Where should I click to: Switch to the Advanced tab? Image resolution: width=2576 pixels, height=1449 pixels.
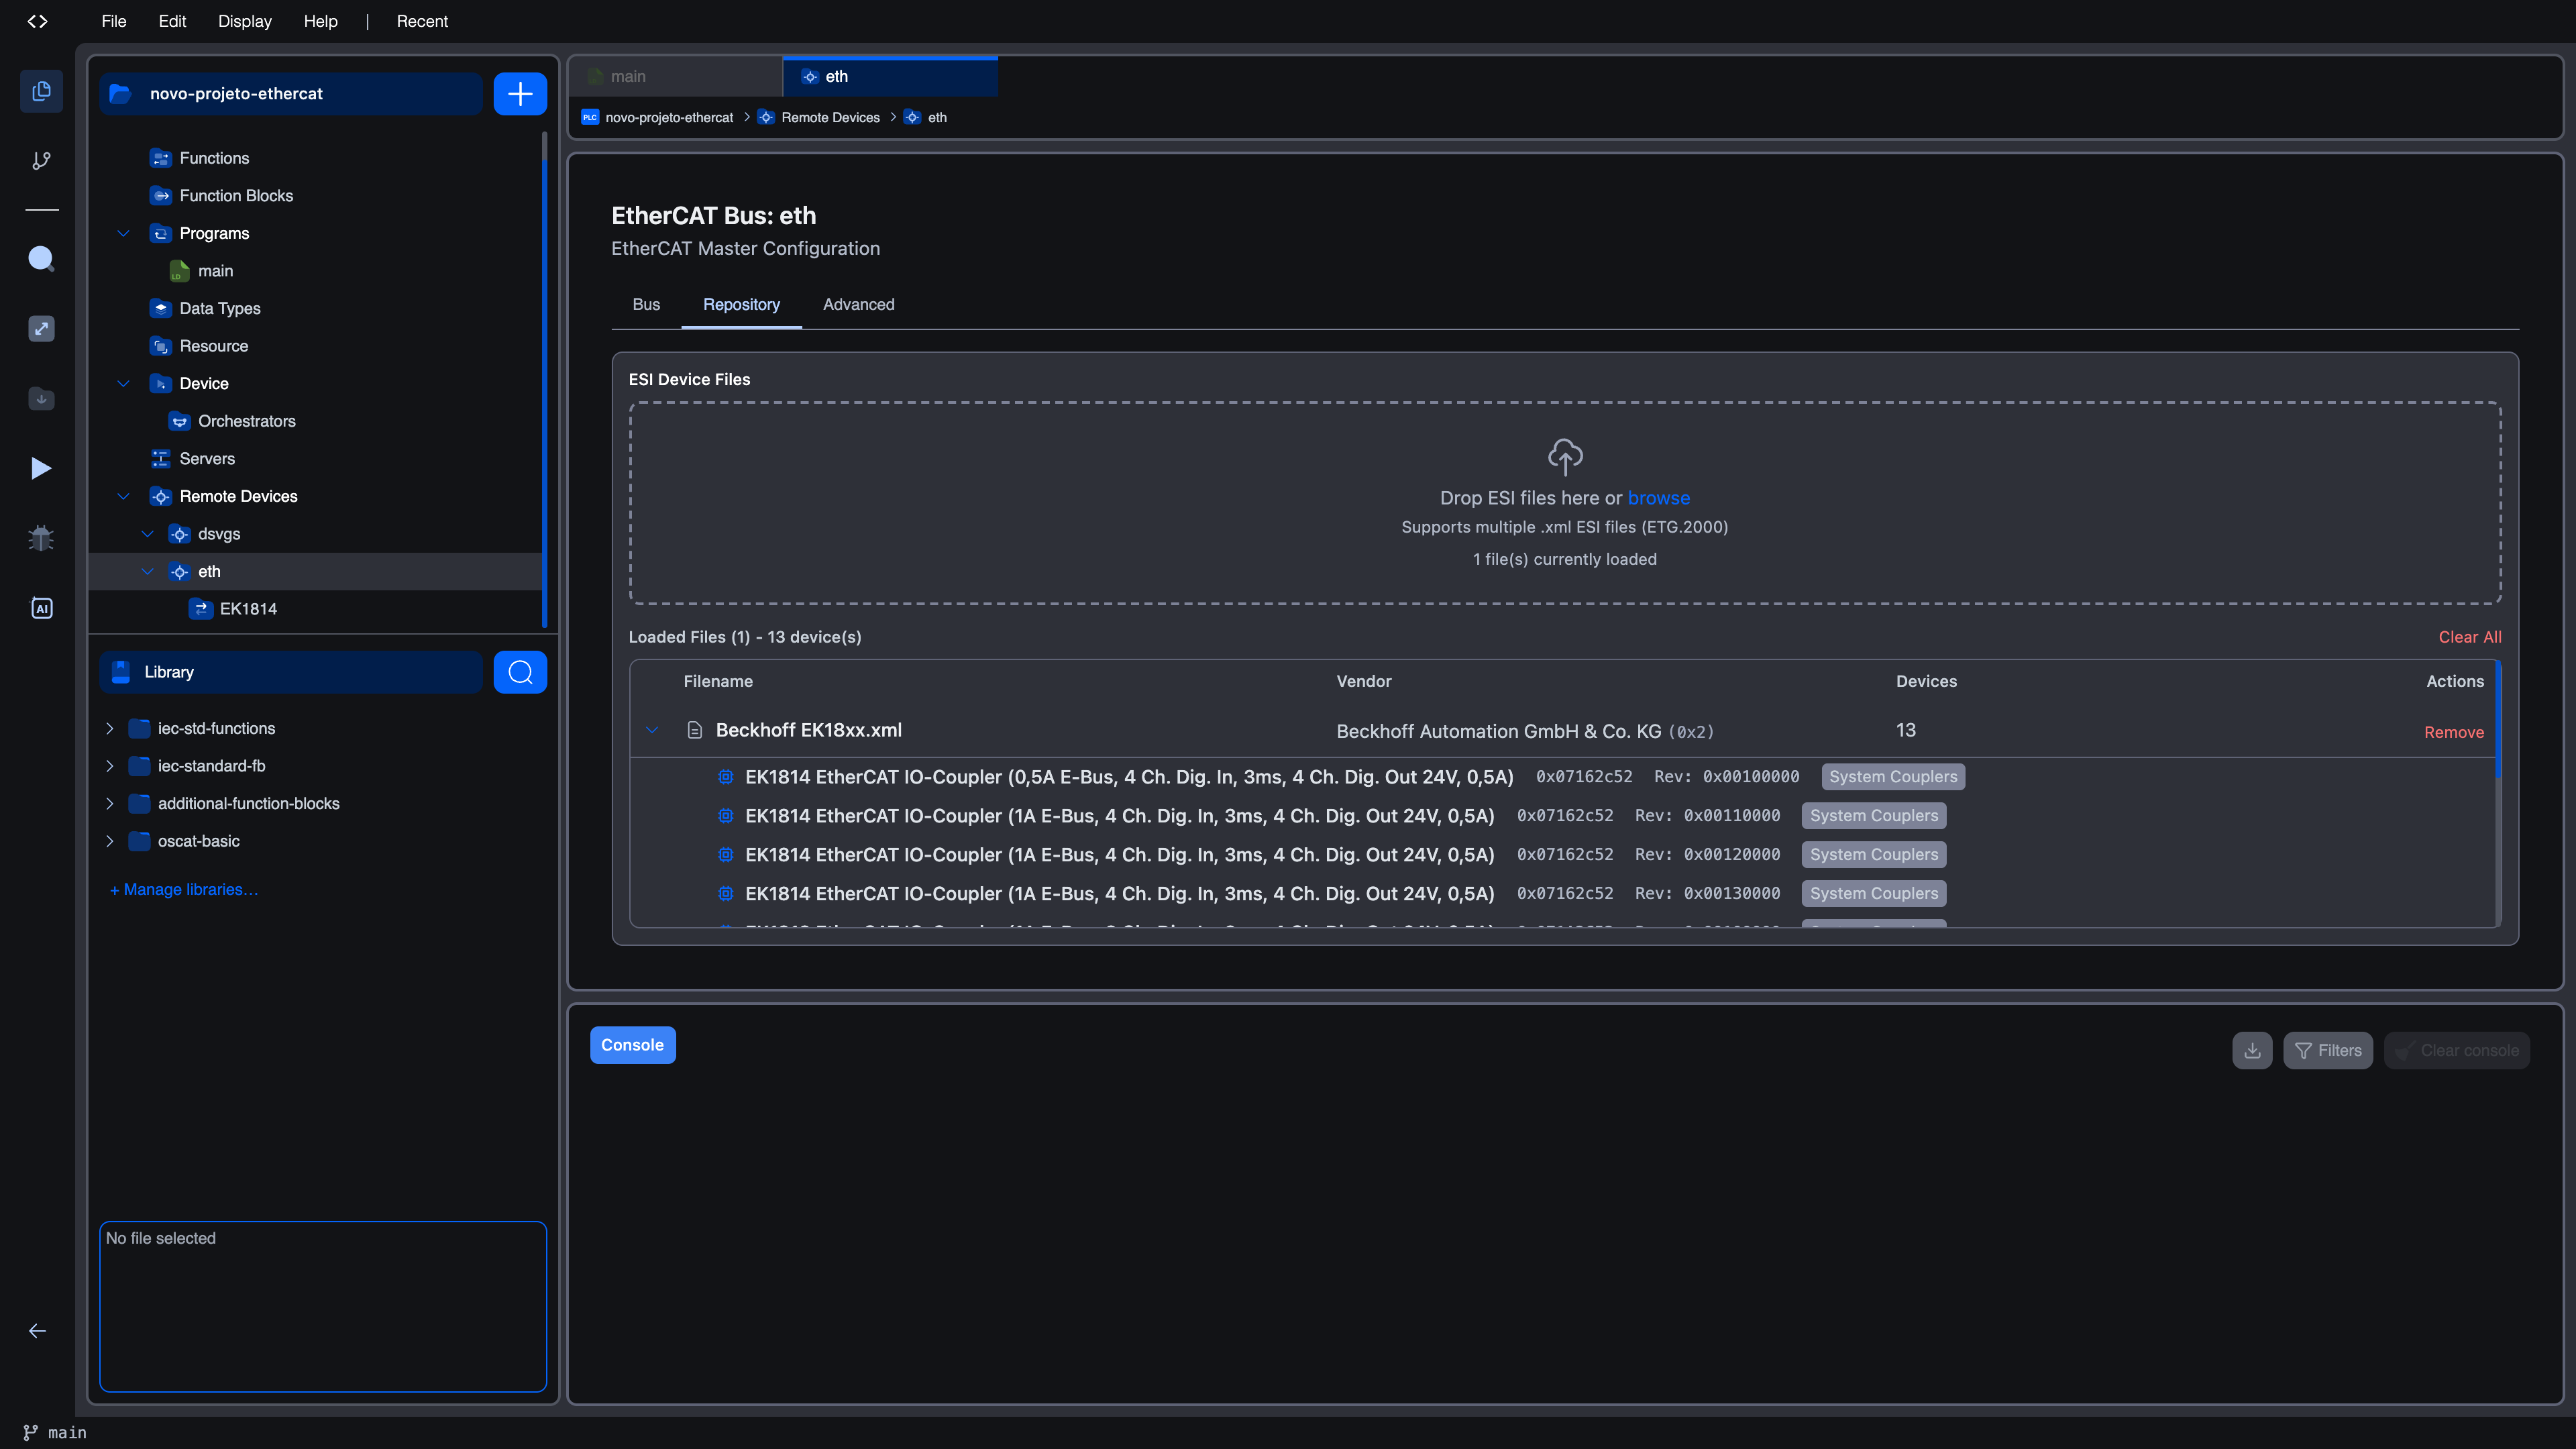(858, 305)
